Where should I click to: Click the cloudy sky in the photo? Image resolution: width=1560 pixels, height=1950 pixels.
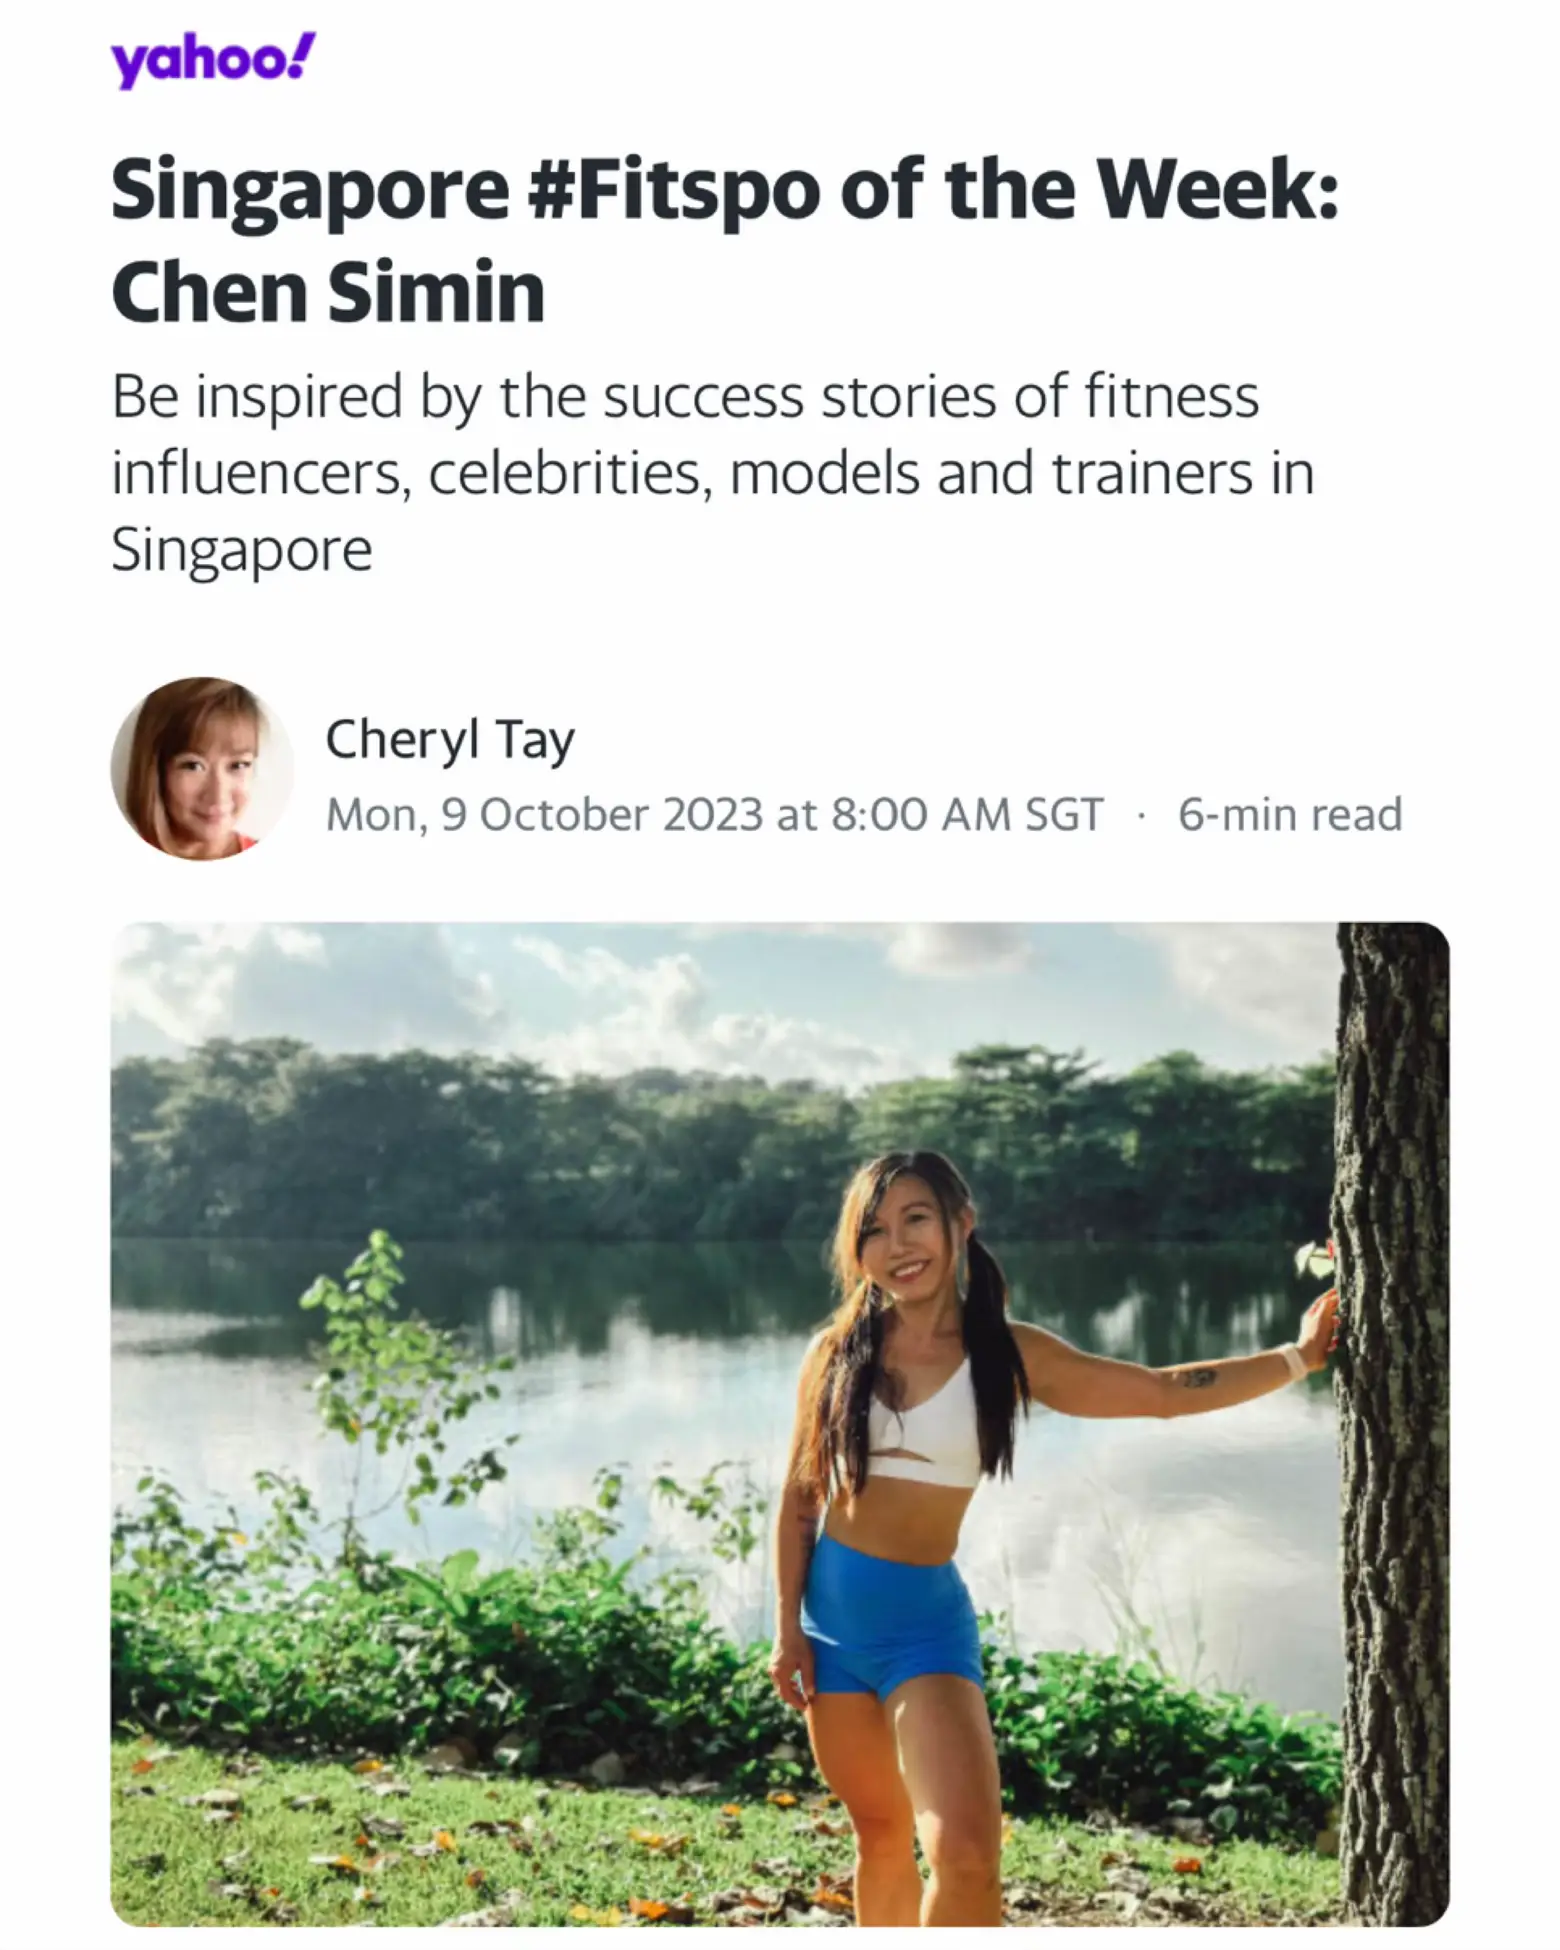coord(600,990)
